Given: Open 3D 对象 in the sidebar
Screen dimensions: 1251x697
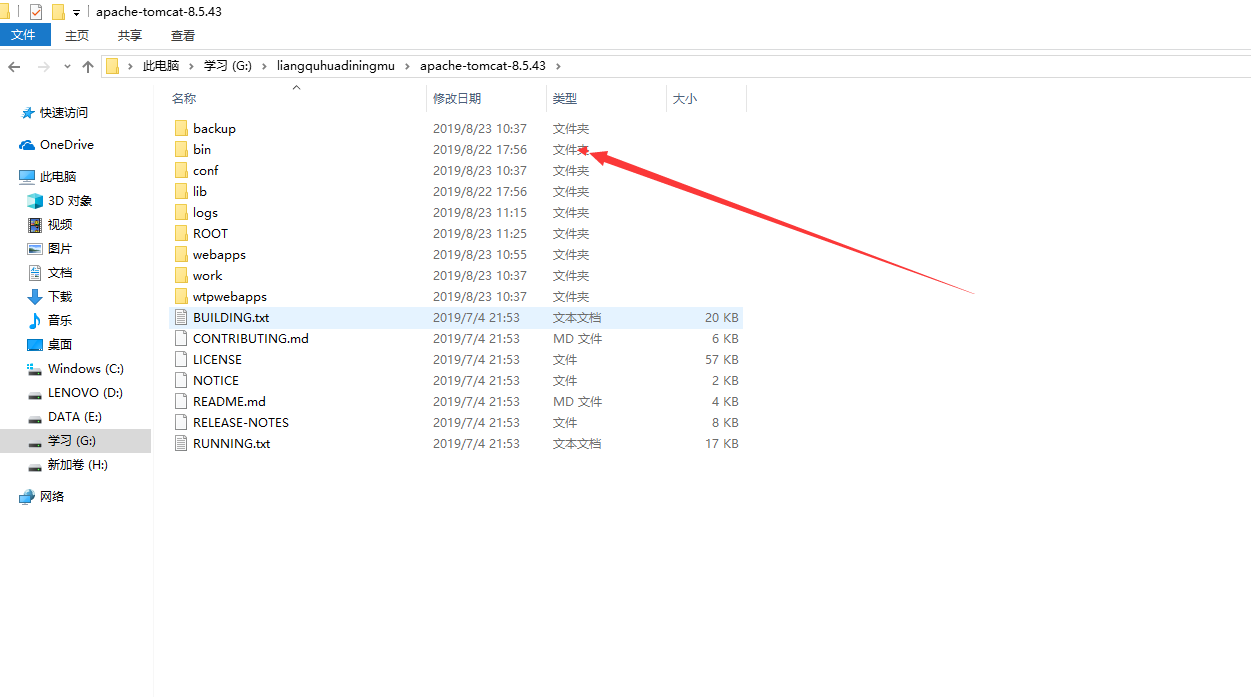Looking at the screenshot, I should (60, 200).
